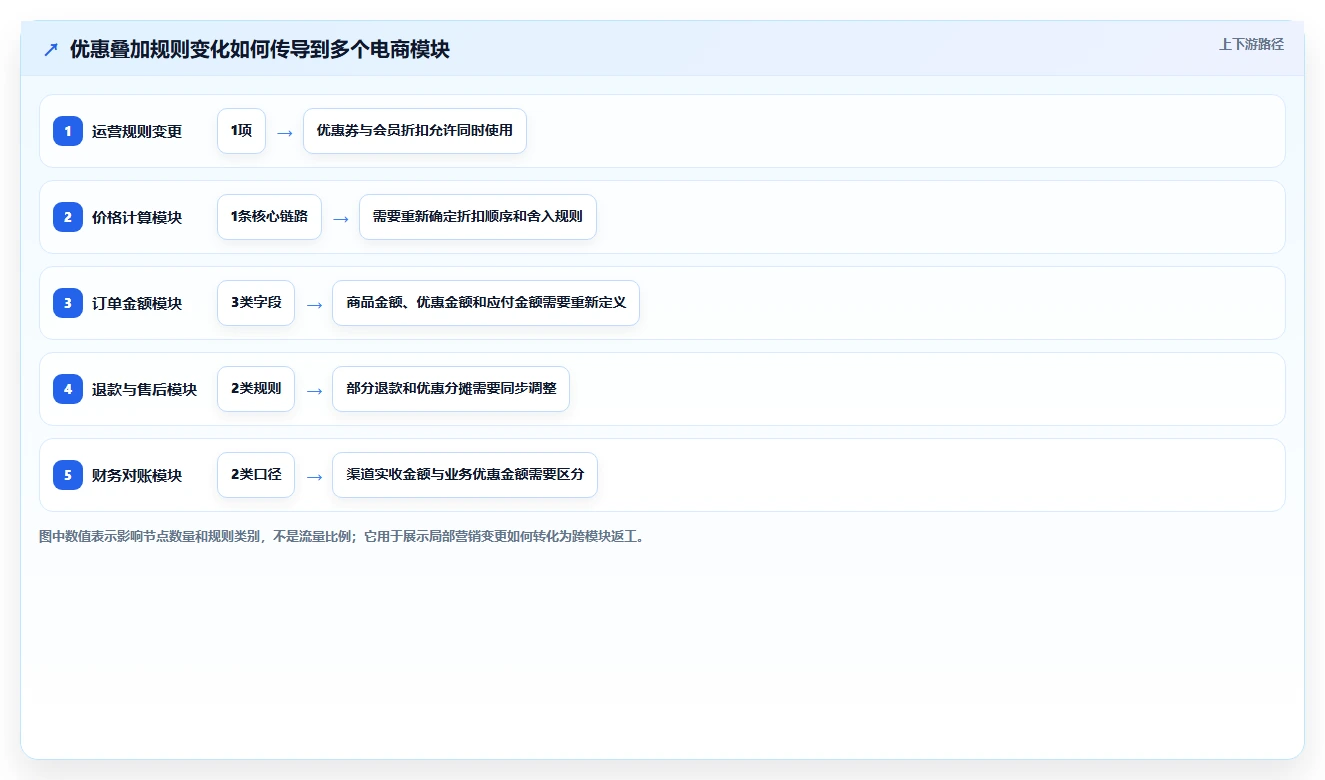Viewport: 1325px width, 780px height.
Task: Click the footnote starting with 图中数值表示影响节点数量
Action: click(343, 536)
